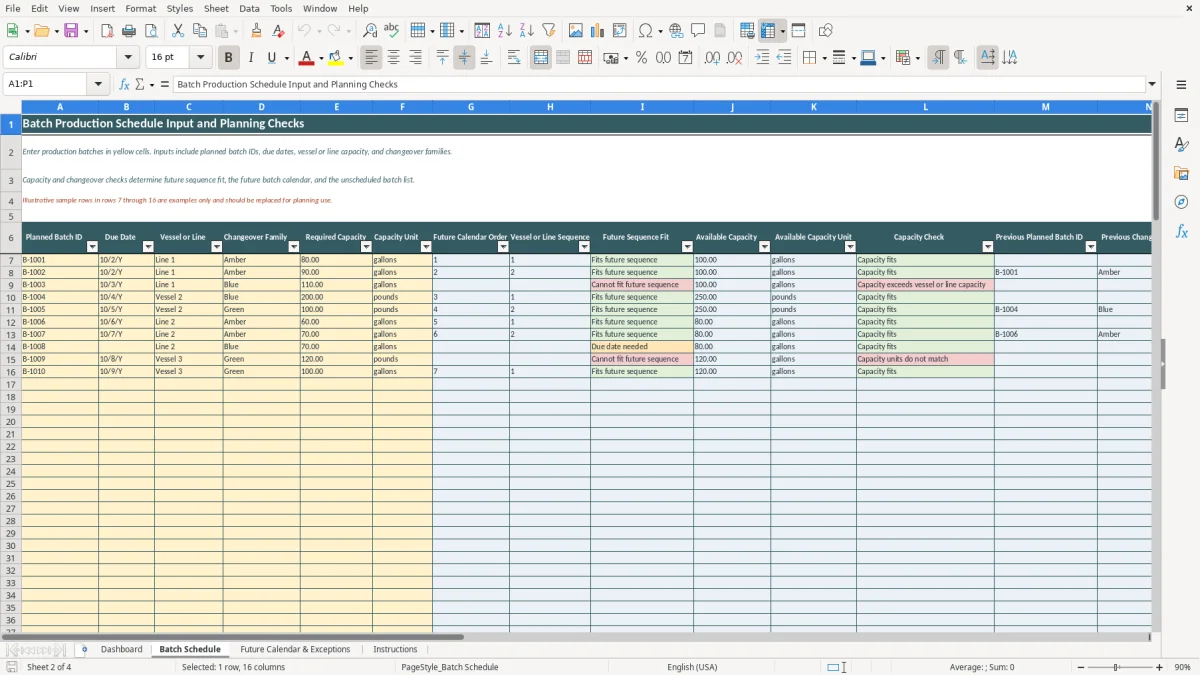Screen dimensions: 1200x675
Task: Toggle Align Right
Action: [x=415, y=58]
